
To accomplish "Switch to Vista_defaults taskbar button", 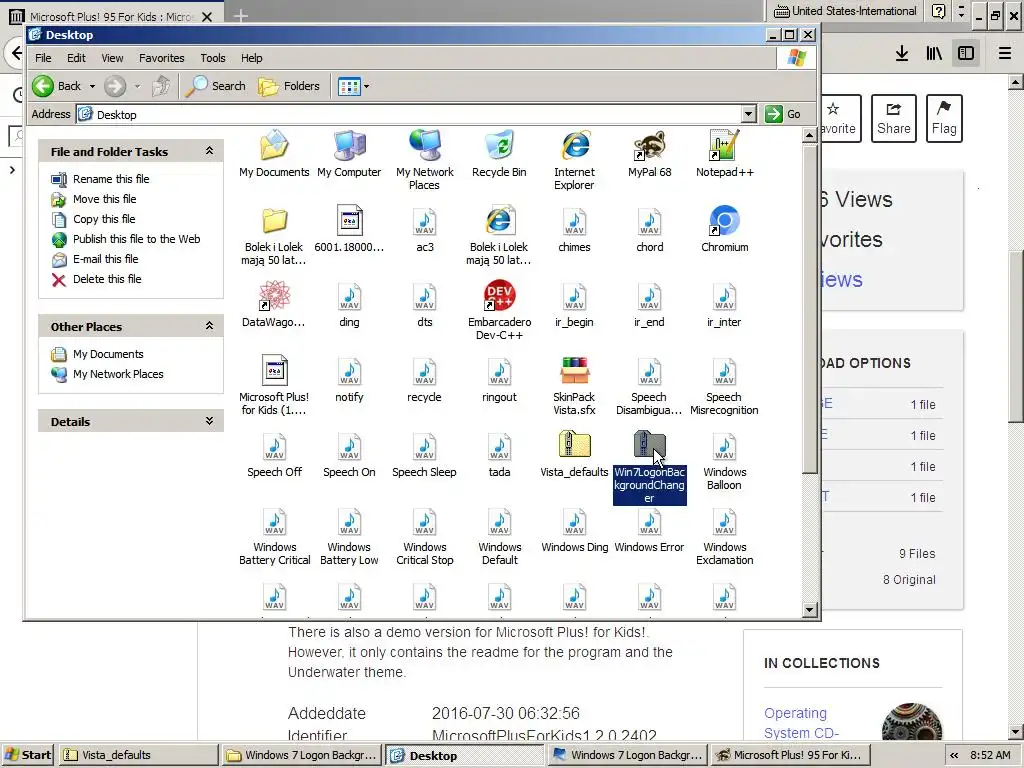I will [138, 755].
